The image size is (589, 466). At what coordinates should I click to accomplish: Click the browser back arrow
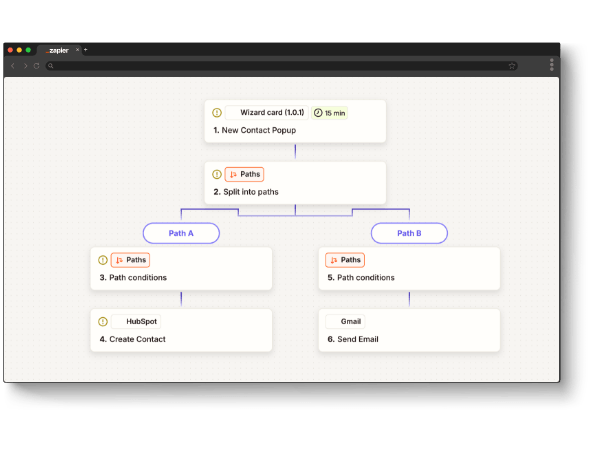pyautogui.click(x=13, y=66)
